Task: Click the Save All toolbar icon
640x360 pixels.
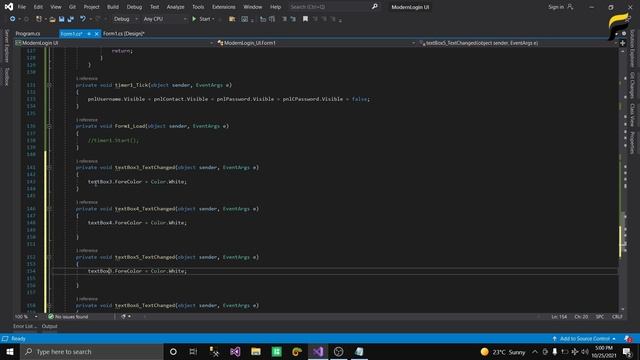Action: click(x=71, y=19)
